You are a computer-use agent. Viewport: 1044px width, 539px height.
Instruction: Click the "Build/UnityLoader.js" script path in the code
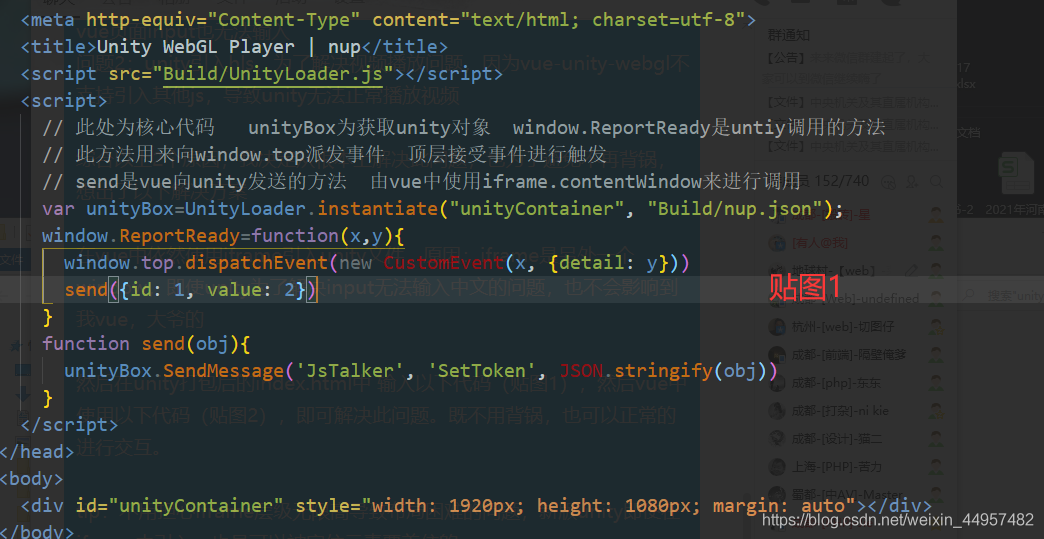point(273,73)
